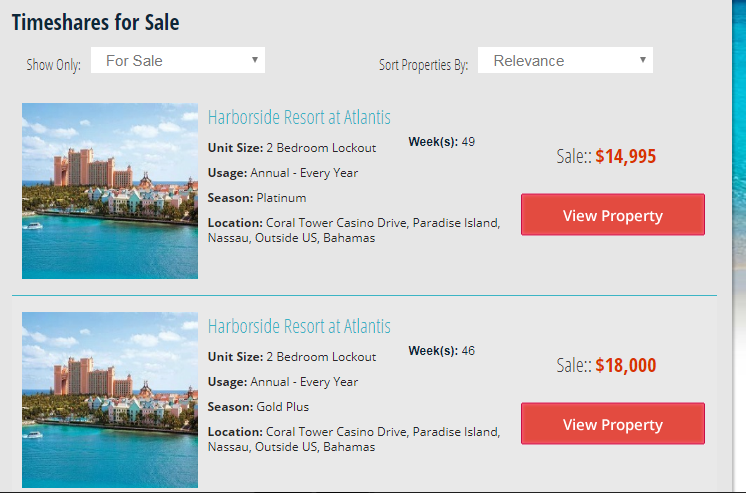The height and width of the screenshot is (493, 746).
Task: Click the arrow on the Relevance dropdown
Action: 643,60
